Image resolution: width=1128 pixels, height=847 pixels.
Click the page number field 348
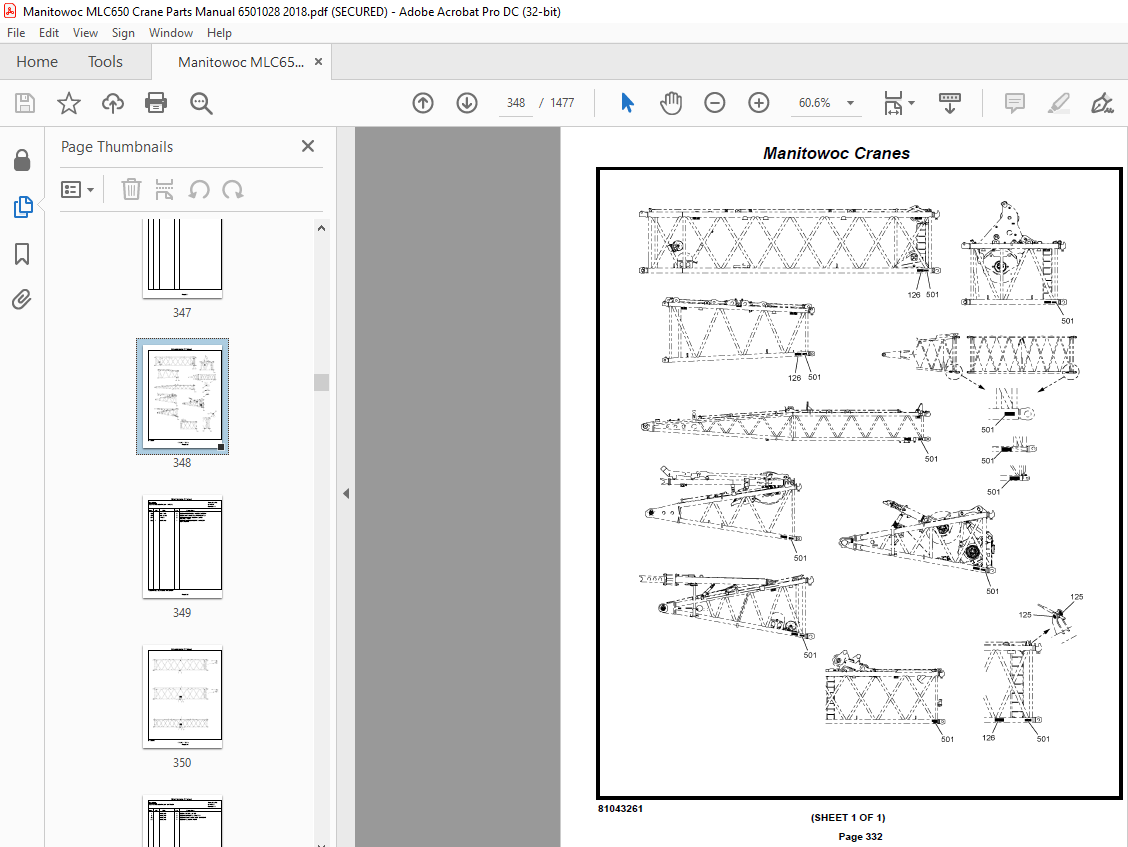coord(516,103)
